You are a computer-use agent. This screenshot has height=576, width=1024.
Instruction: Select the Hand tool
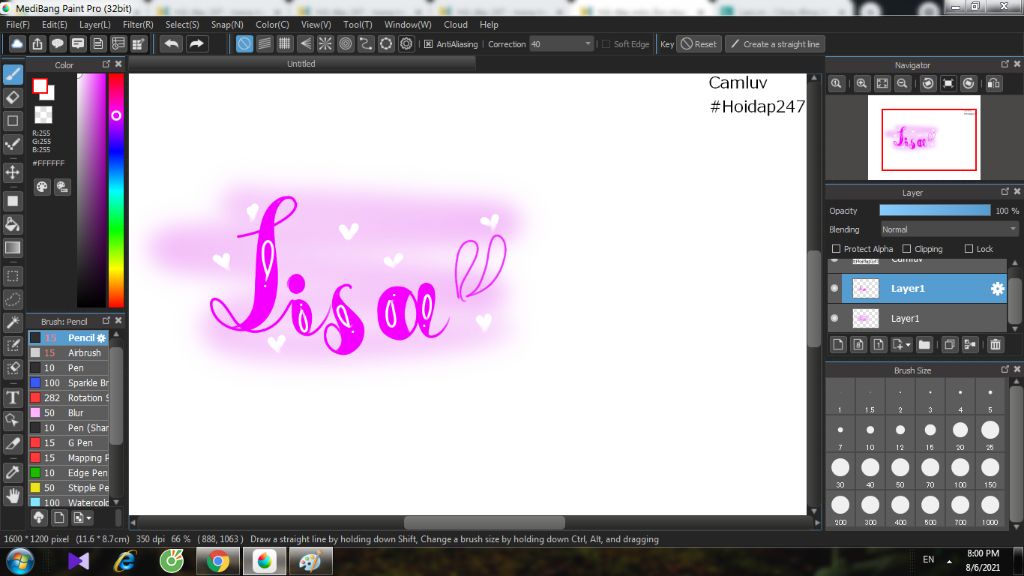(x=12, y=496)
